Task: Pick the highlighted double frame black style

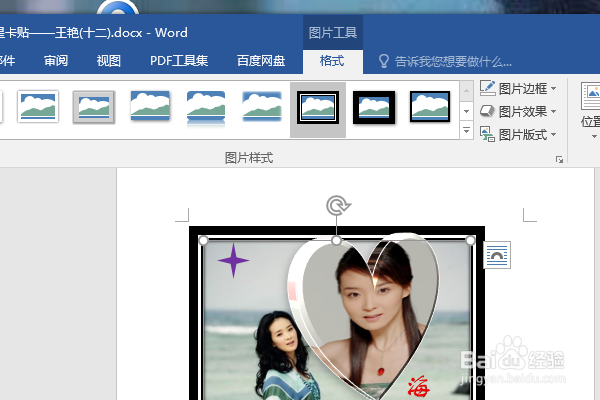Action: coord(318,109)
